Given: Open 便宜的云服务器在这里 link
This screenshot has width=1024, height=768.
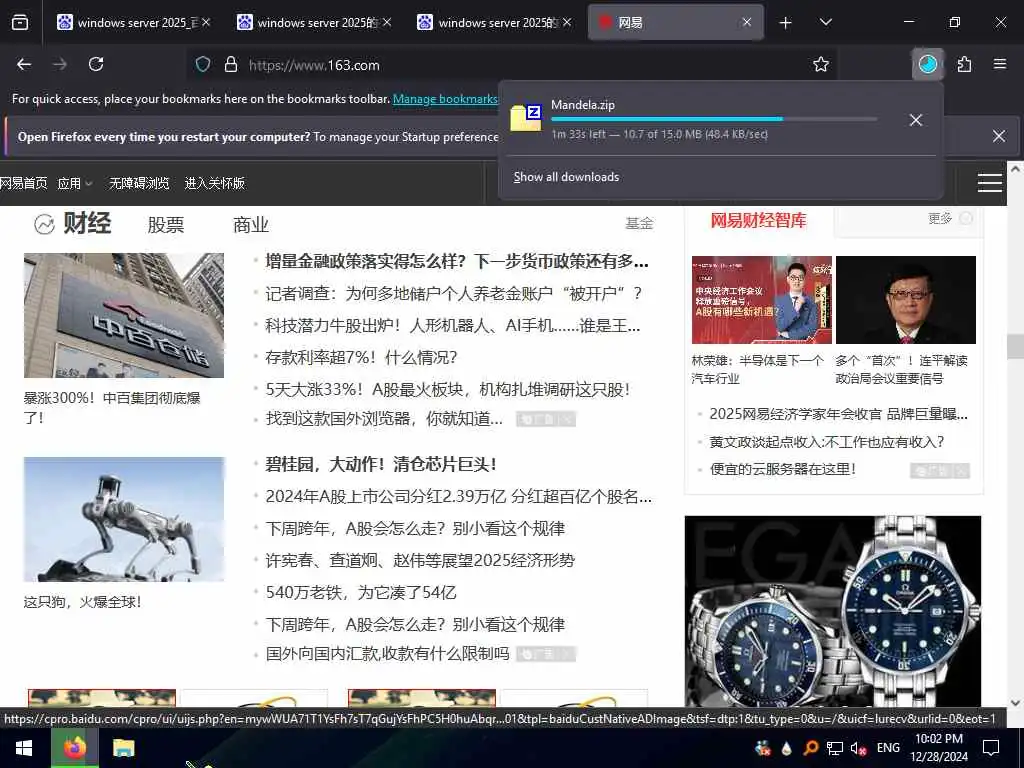Looking at the screenshot, I should coord(782,469).
